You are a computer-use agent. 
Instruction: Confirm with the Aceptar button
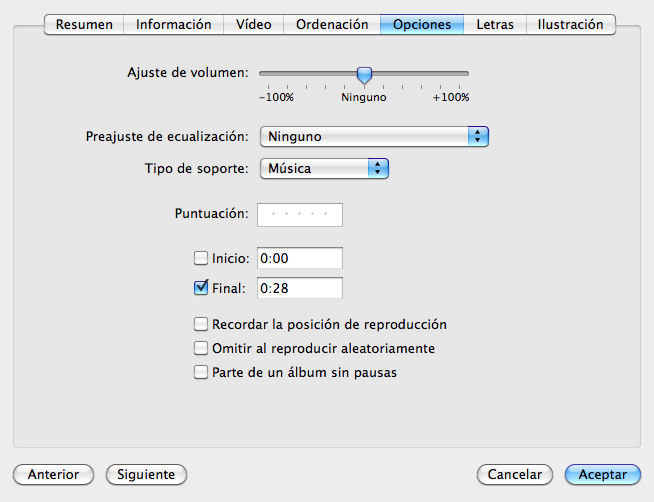pos(603,474)
